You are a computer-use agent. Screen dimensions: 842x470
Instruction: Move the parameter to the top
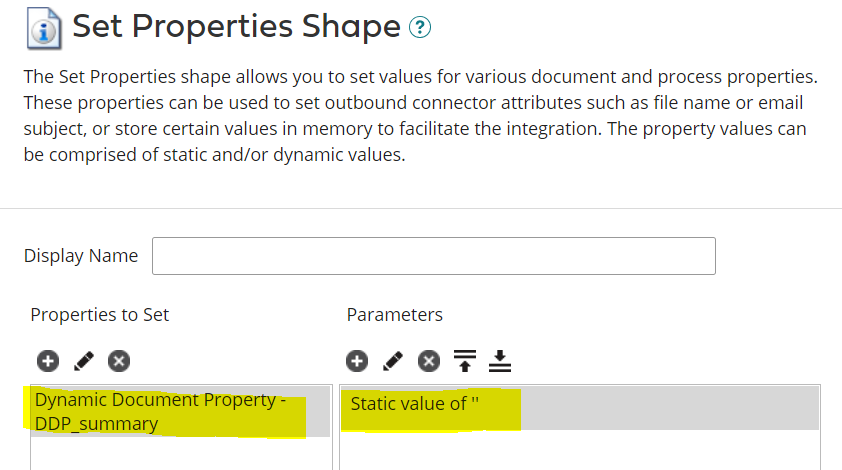point(464,361)
